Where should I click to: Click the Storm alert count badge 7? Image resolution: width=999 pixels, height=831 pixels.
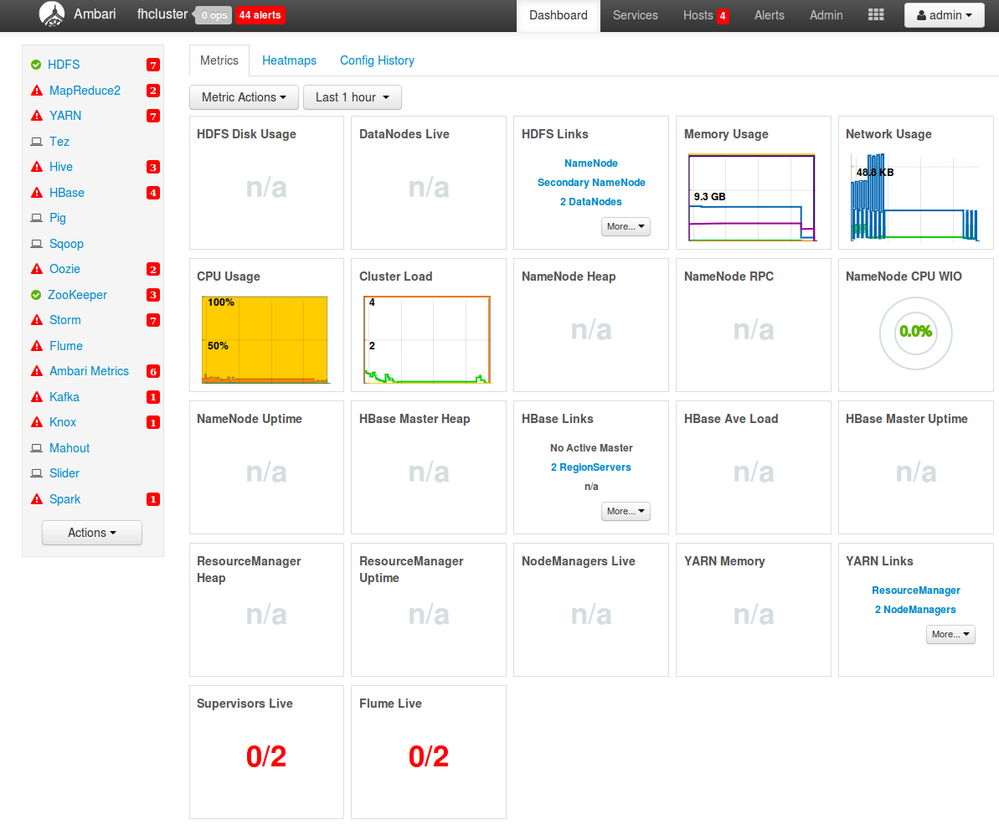pyautogui.click(x=153, y=320)
